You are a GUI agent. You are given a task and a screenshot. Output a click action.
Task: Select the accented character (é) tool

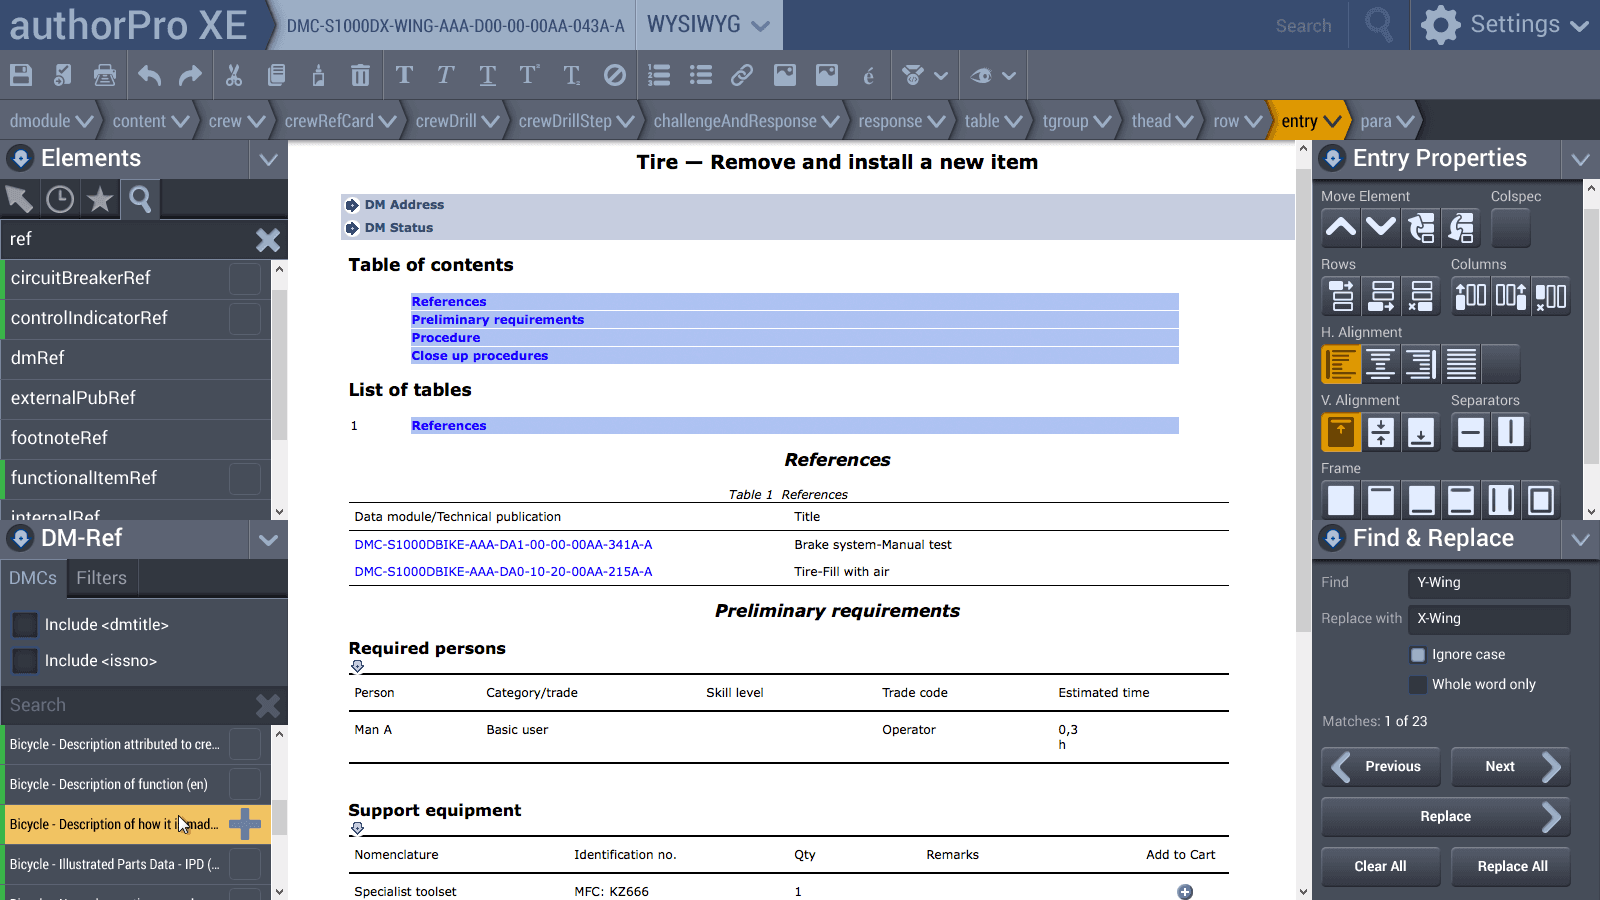868,75
